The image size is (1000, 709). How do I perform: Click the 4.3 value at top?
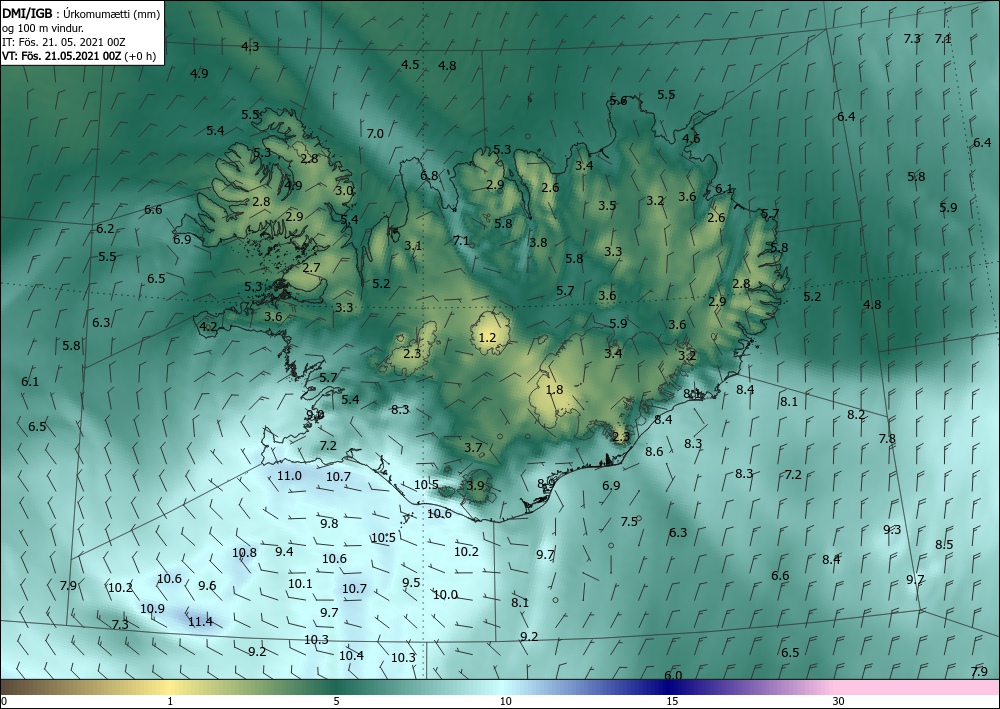[x=251, y=47]
